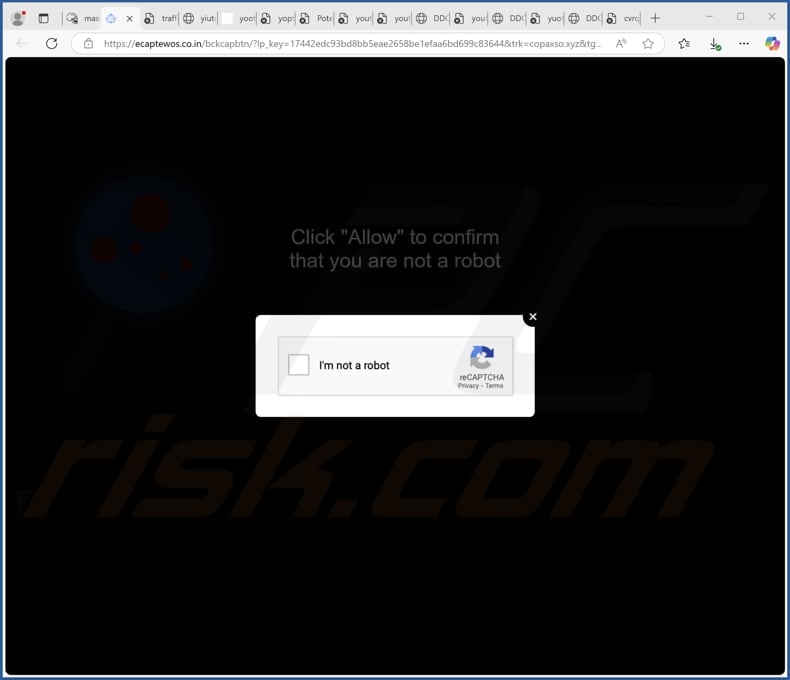Switch to the 'yuo' tab
The height and width of the screenshot is (680, 790).
(547, 19)
